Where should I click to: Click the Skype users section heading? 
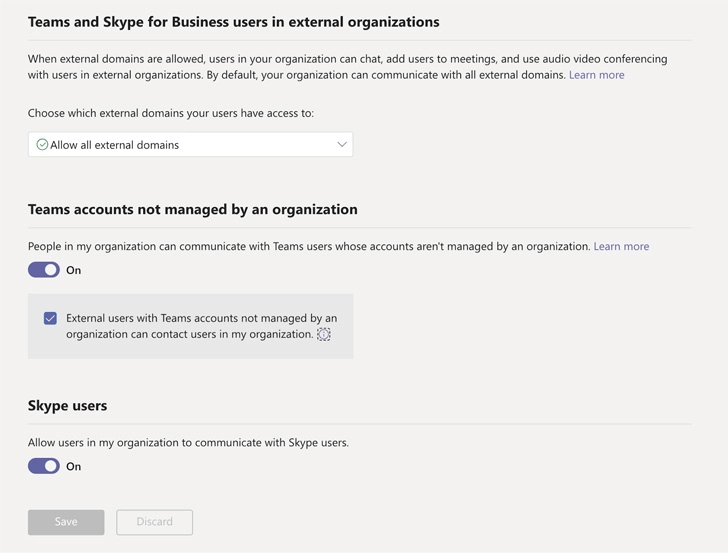click(x=67, y=405)
